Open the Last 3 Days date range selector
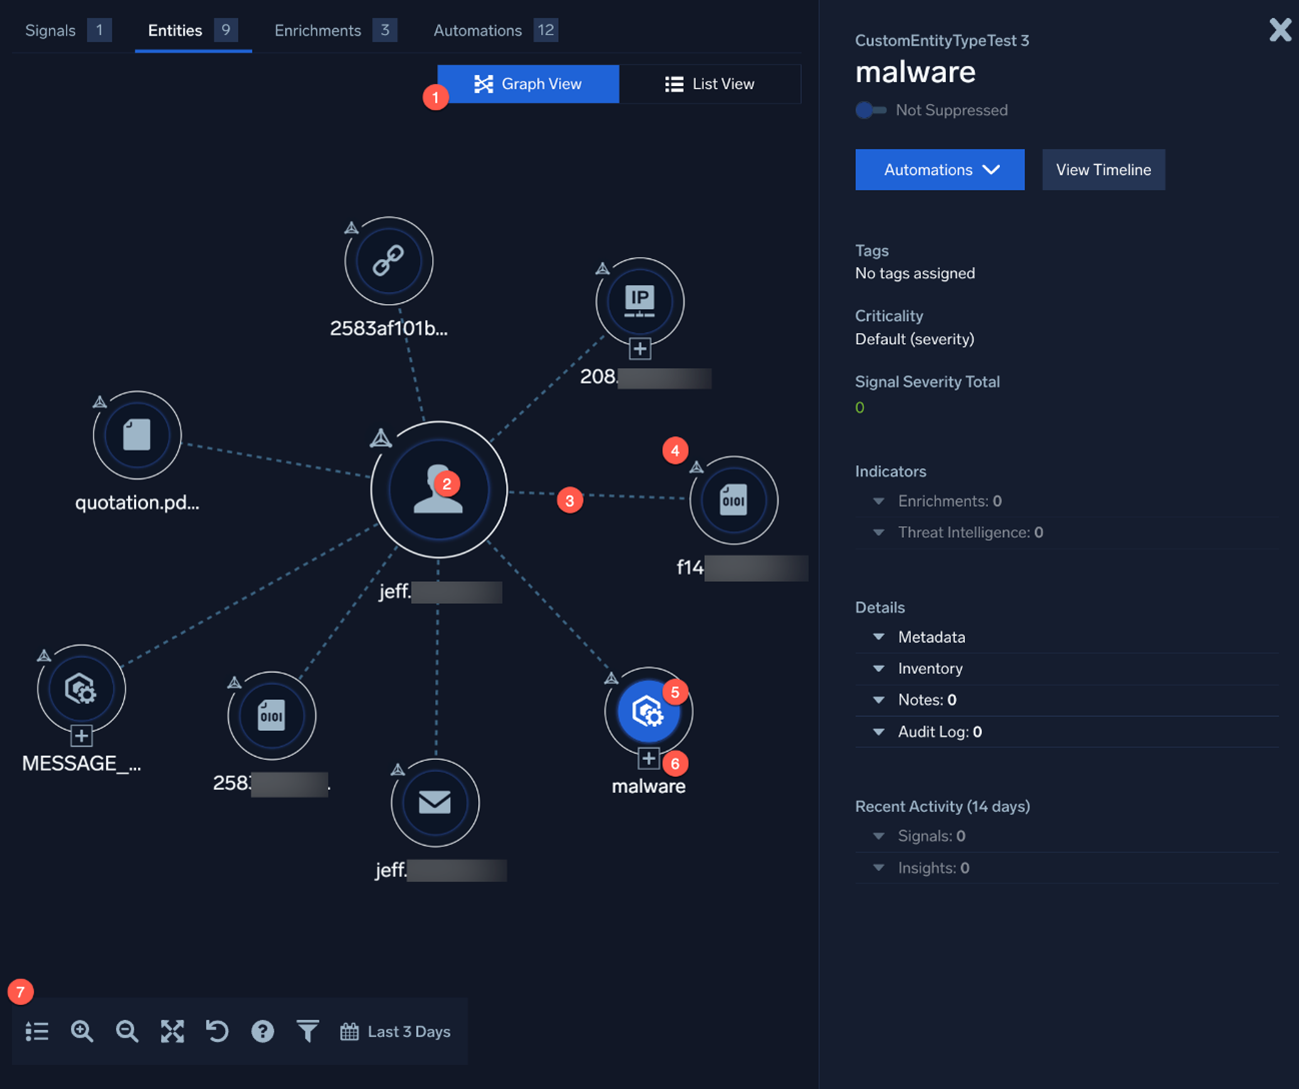 coord(396,1031)
